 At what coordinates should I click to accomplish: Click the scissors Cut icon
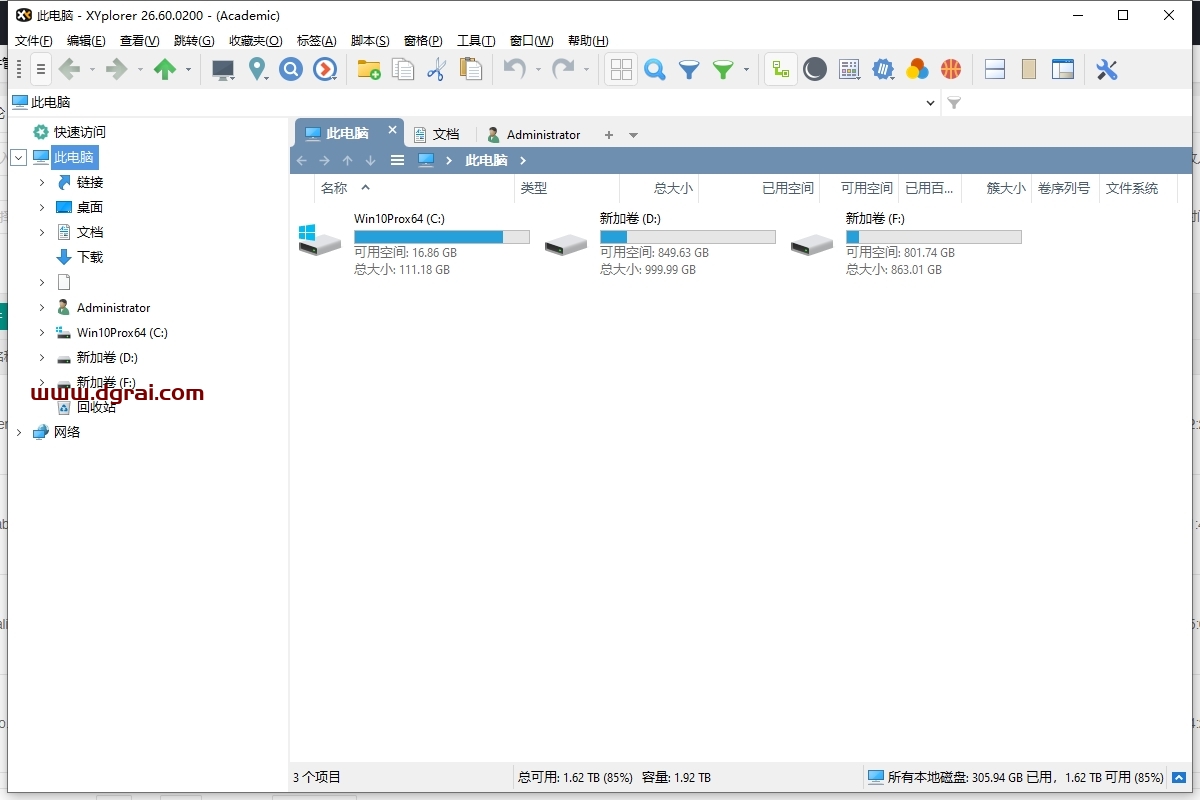436,70
